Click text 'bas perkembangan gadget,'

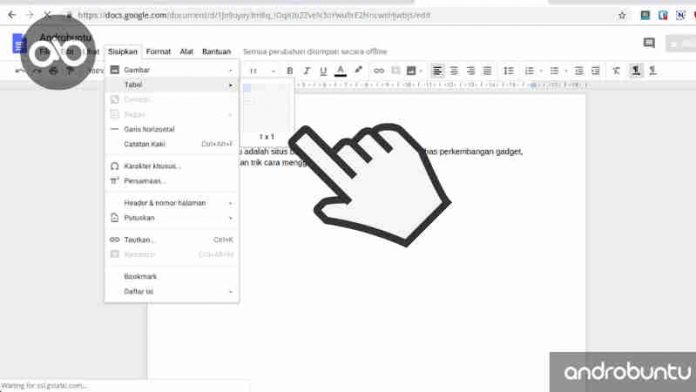click(474, 151)
